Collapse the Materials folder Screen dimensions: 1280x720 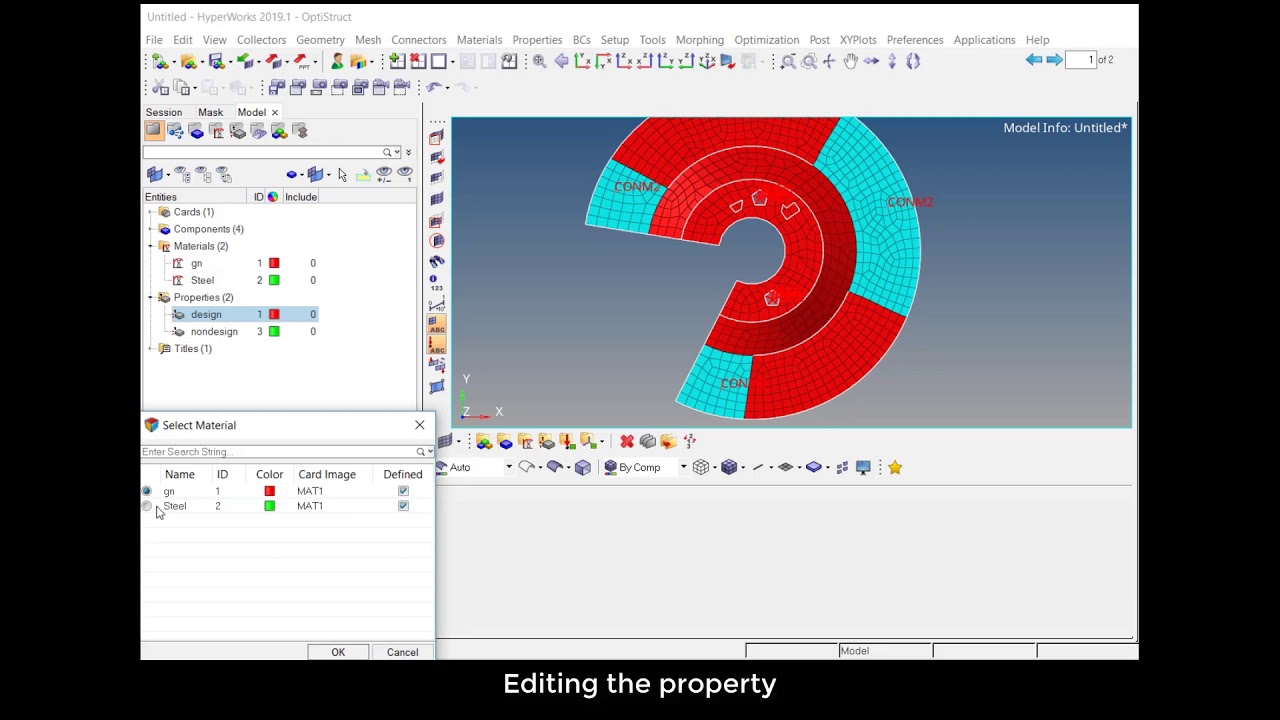point(151,246)
